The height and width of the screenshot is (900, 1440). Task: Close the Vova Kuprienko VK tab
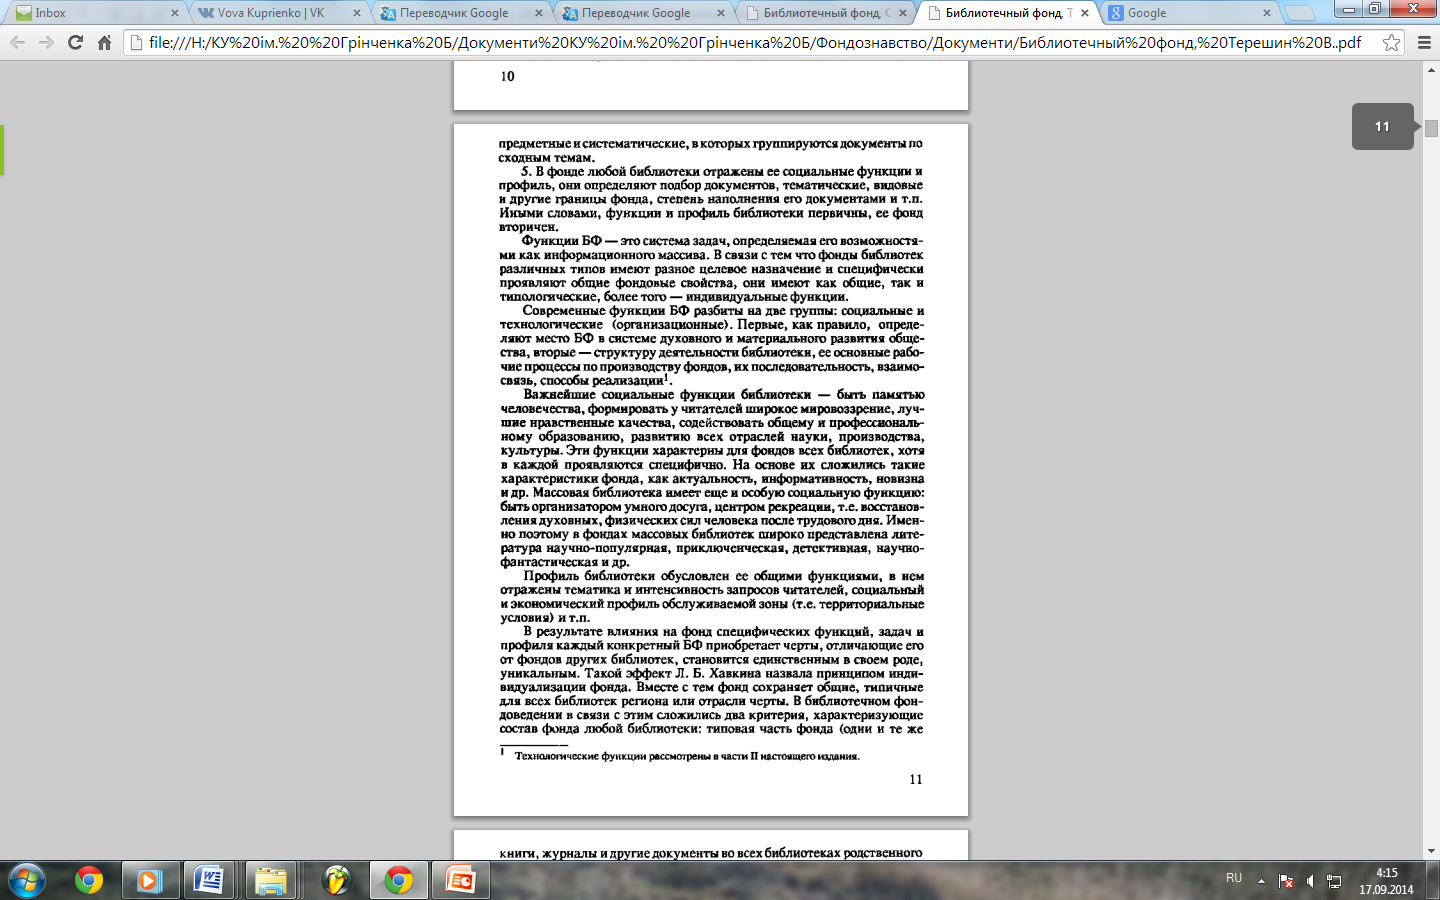(357, 13)
